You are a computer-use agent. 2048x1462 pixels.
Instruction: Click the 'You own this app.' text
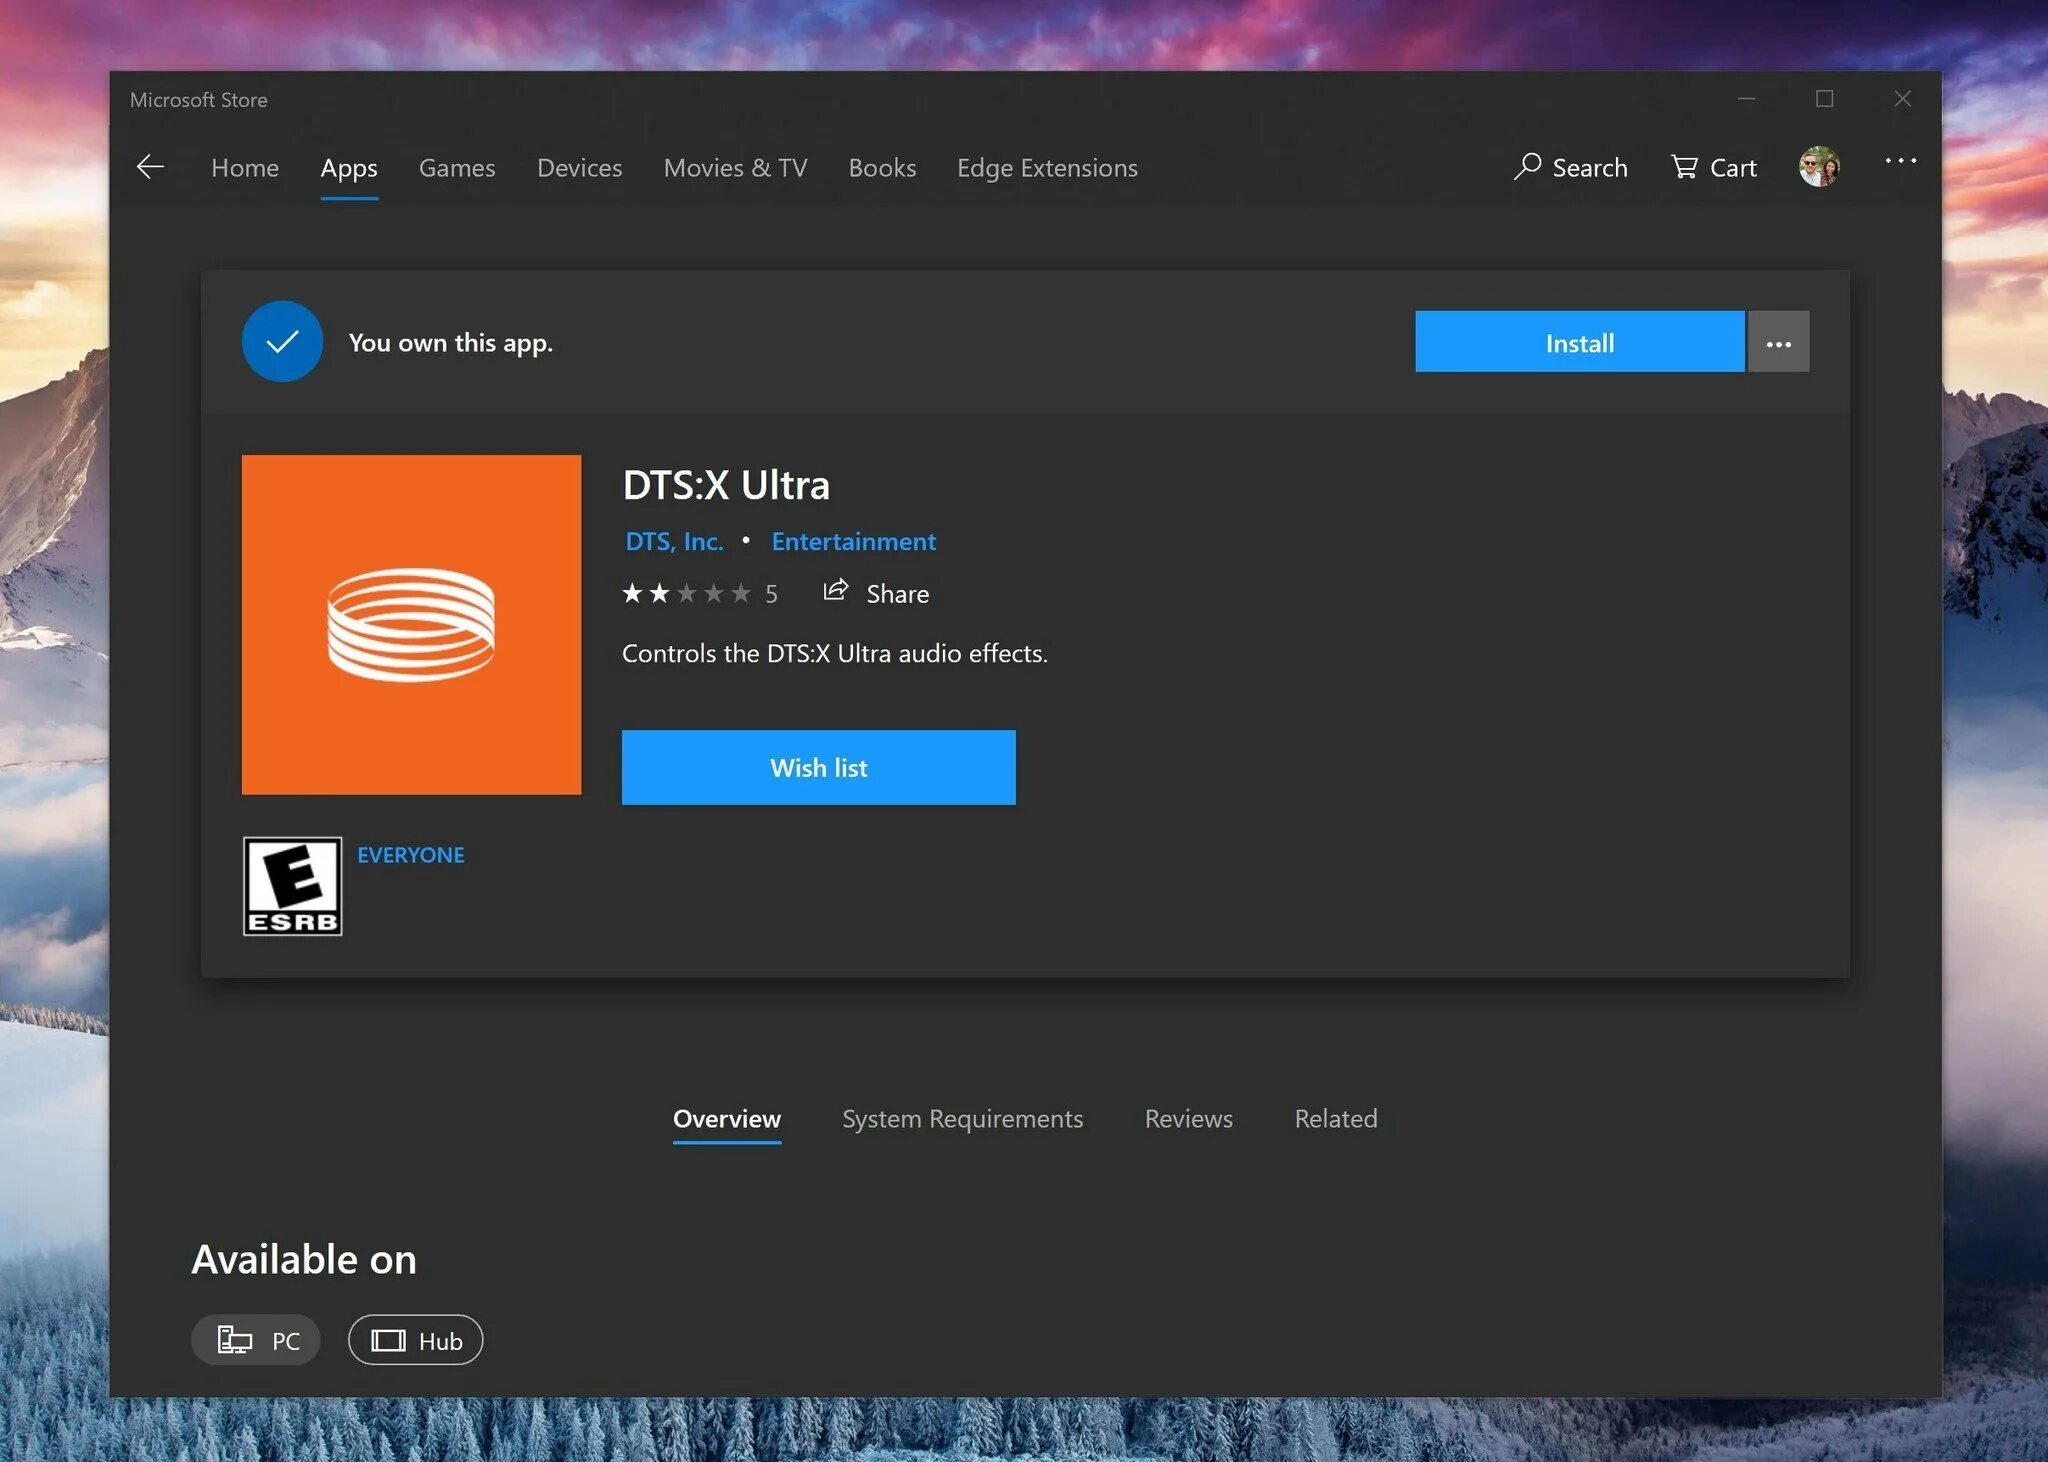(x=451, y=343)
